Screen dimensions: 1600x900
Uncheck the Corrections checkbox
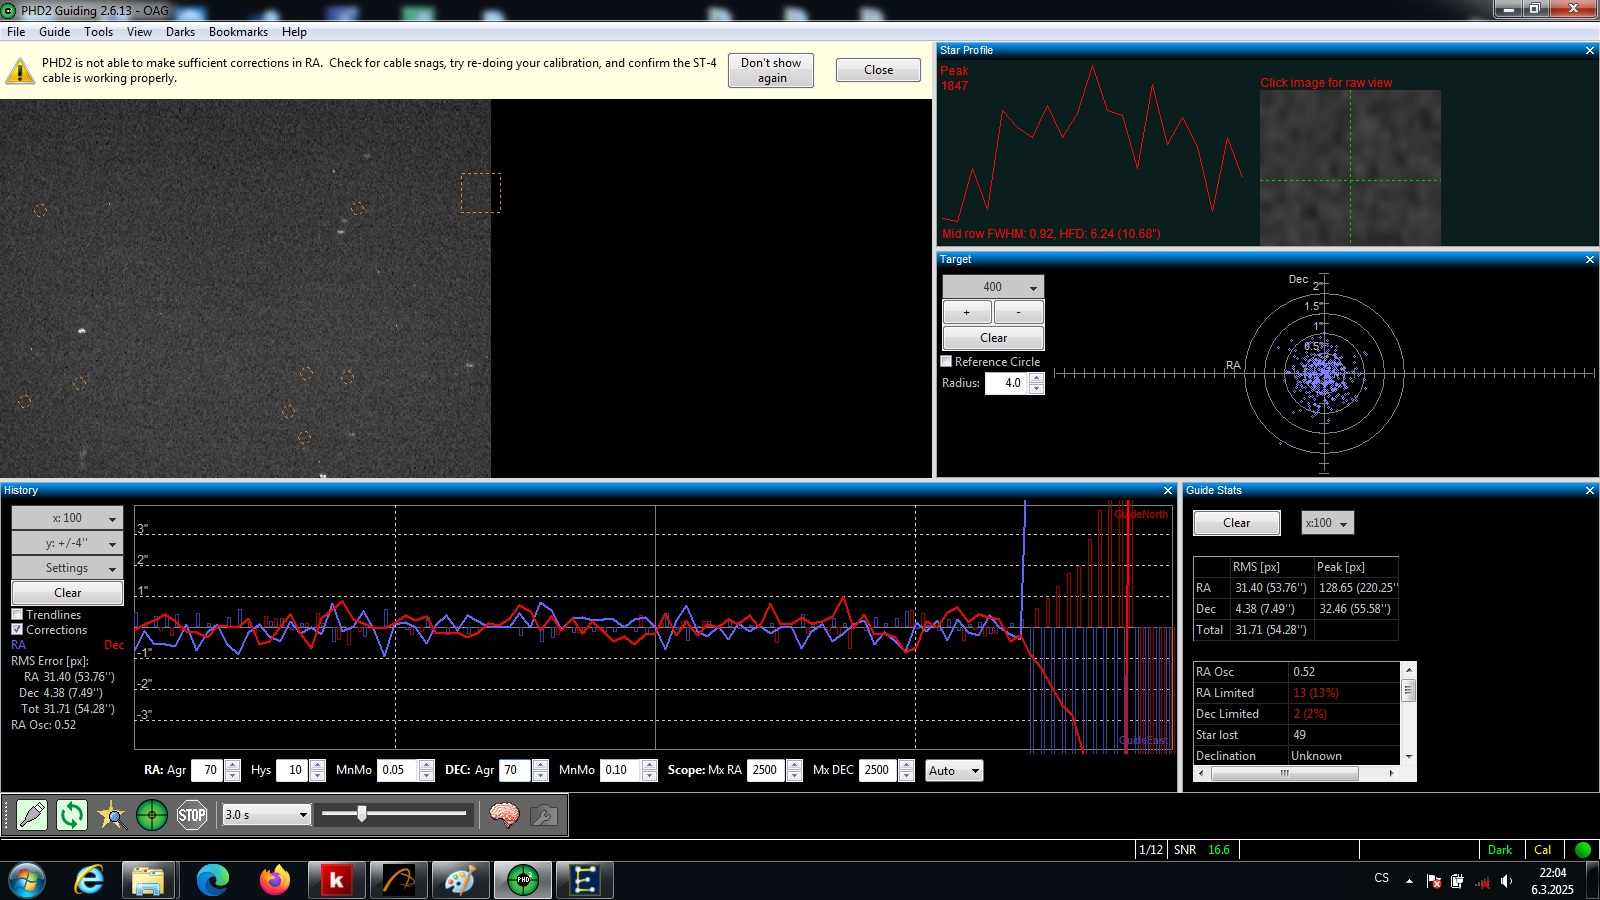17,630
